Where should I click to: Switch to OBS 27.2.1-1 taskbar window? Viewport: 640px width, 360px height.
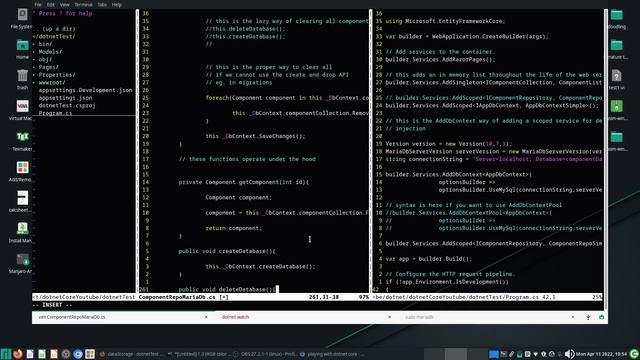tap(266, 354)
